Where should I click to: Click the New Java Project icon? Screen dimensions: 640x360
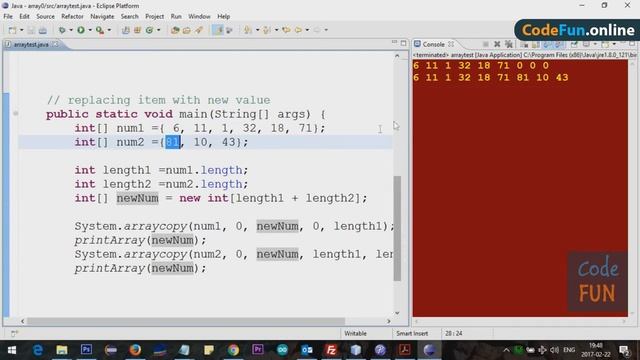(x=126, y=30)
